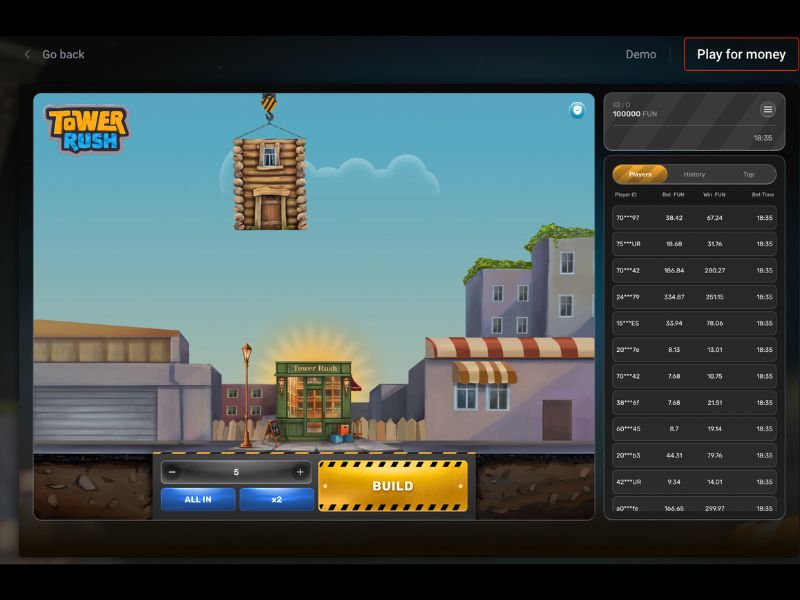The width and height of the screenshot is (800, 600).
Task: Click the bet amount field showing 5
Action: point(236,472)
